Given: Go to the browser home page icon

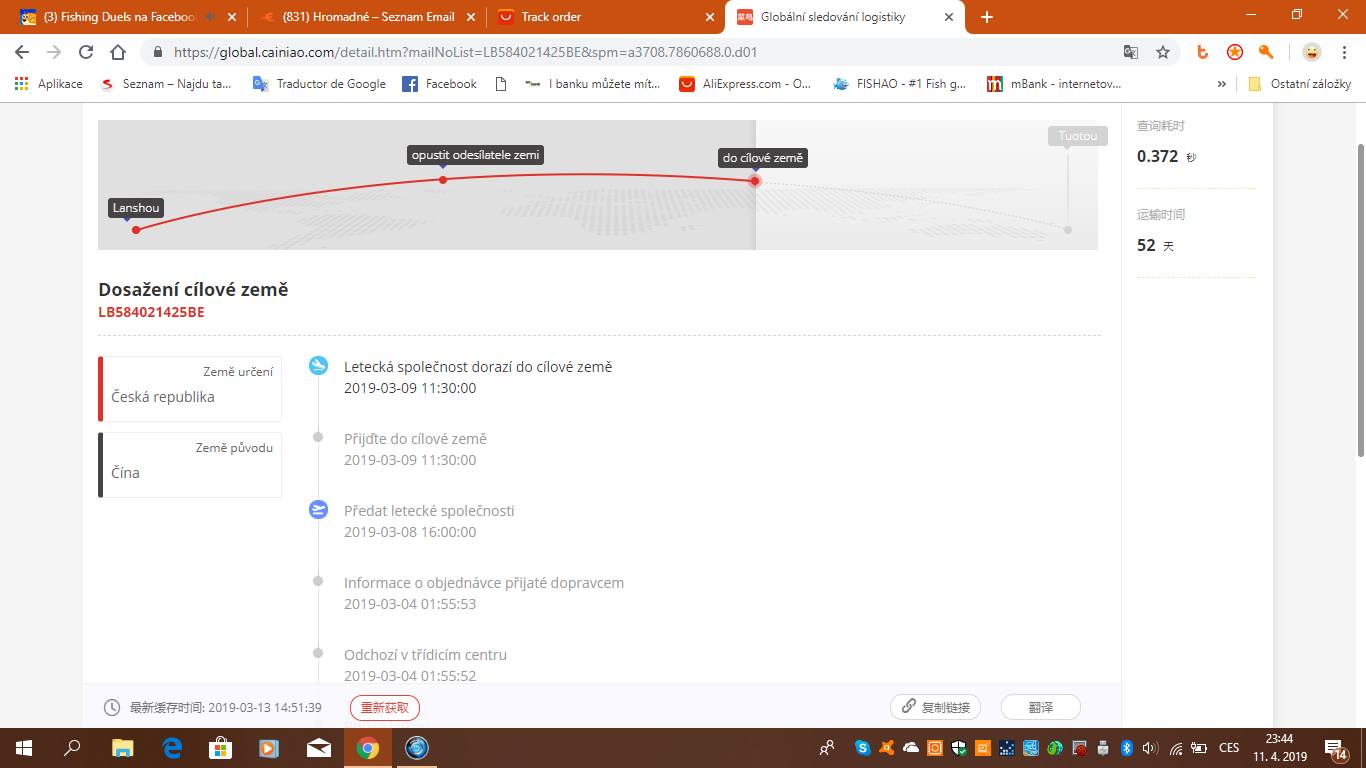Looking at the screenshot, I should pos(118,52).
